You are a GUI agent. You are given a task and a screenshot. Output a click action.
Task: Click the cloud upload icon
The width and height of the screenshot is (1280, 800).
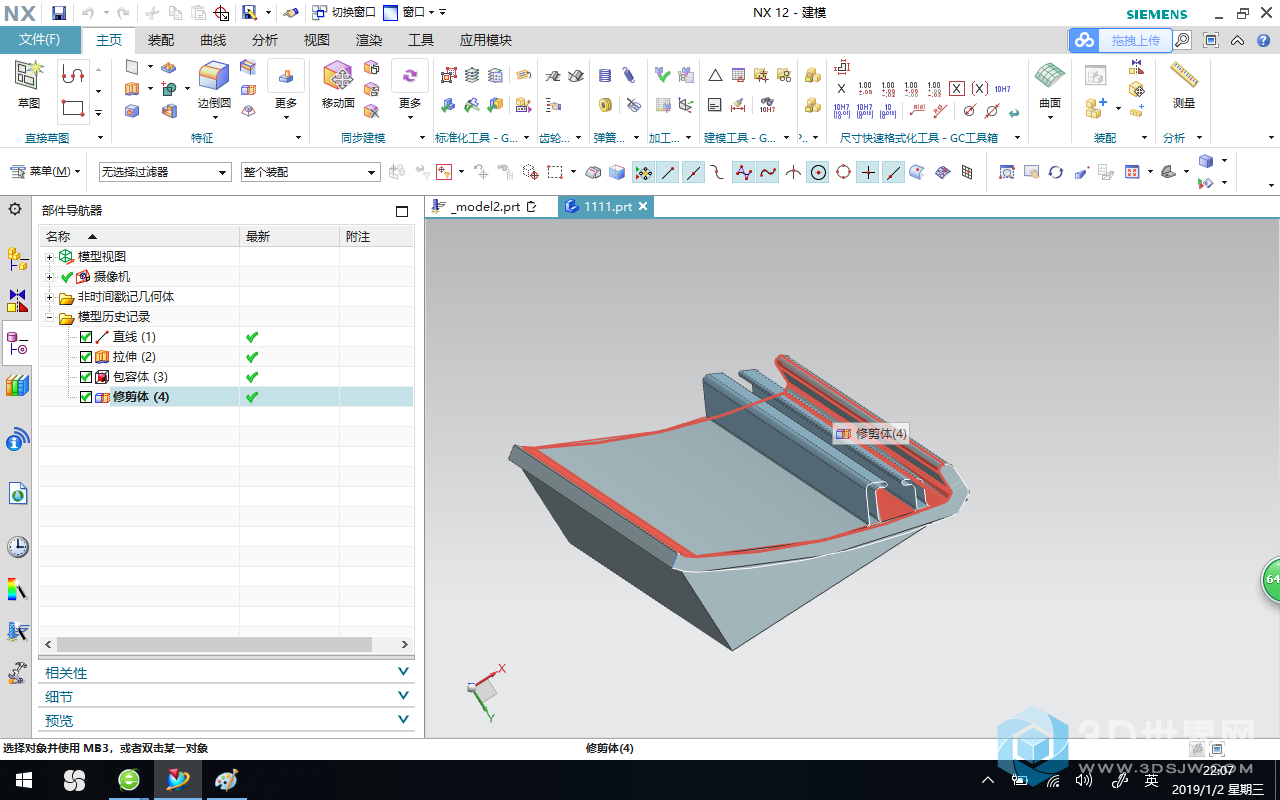click(x=1085, y=41)
